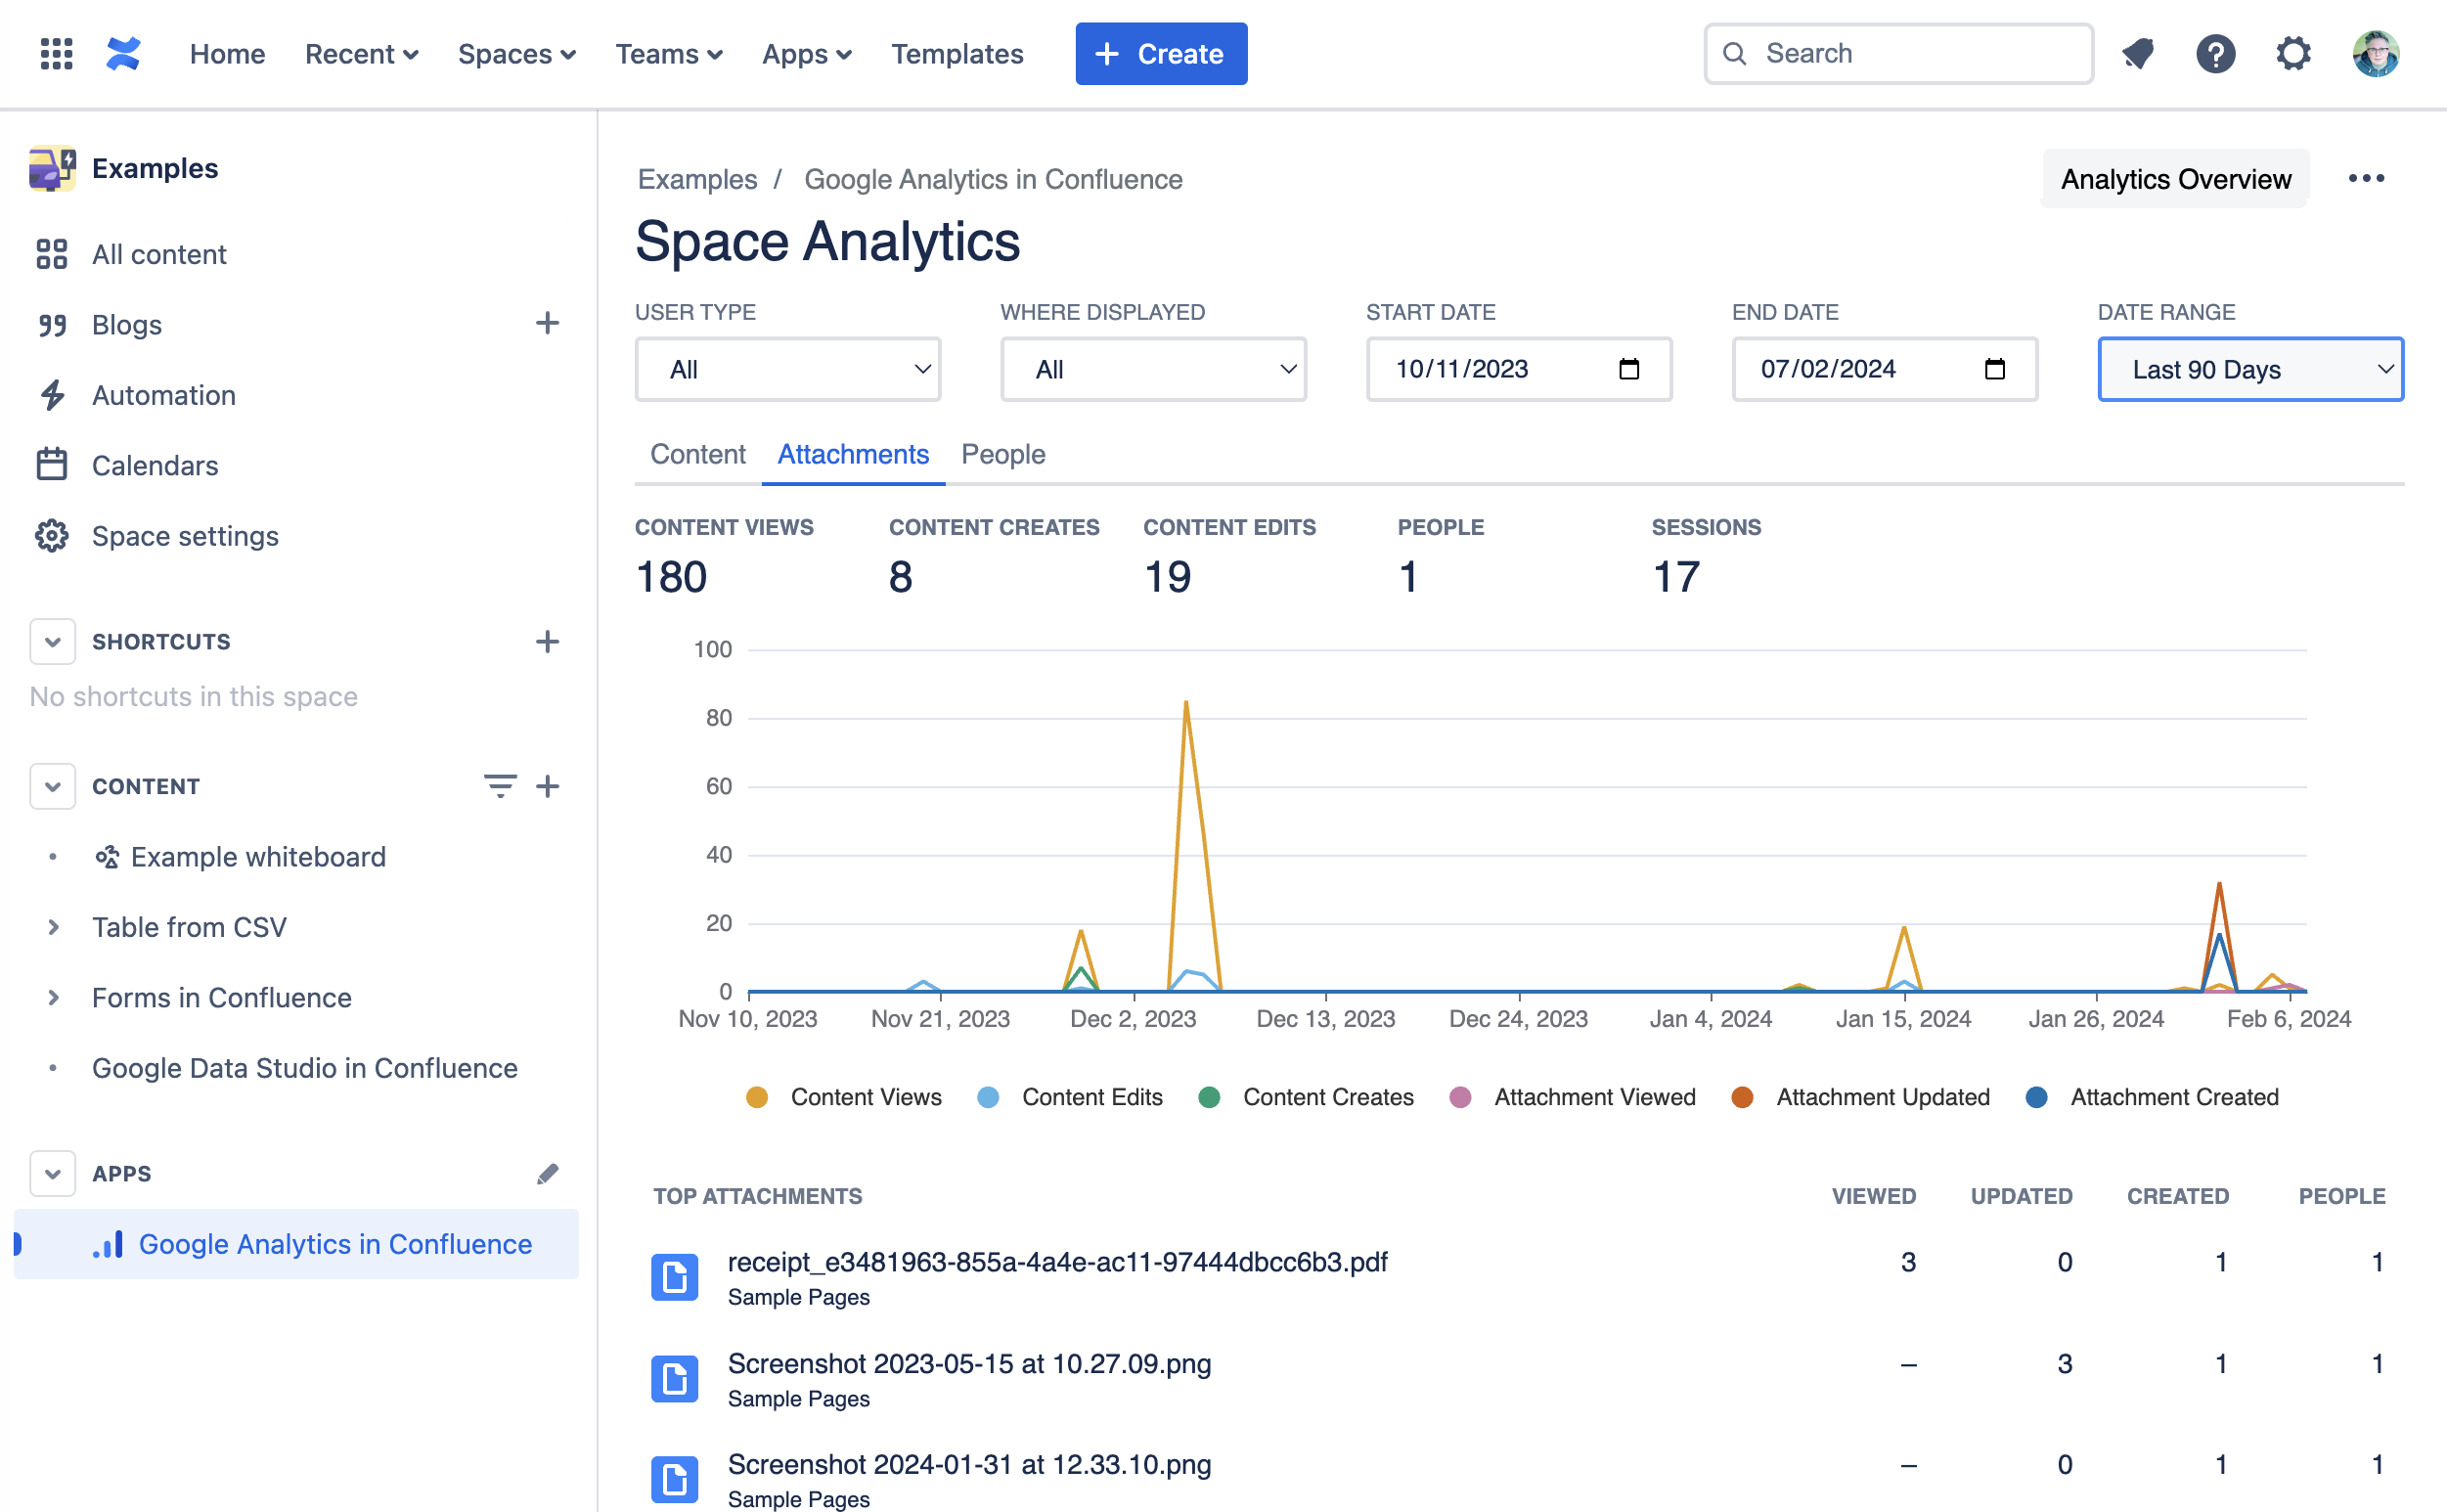Open the Spaces menu
Screen dimensions: 2447x1512
516,54
